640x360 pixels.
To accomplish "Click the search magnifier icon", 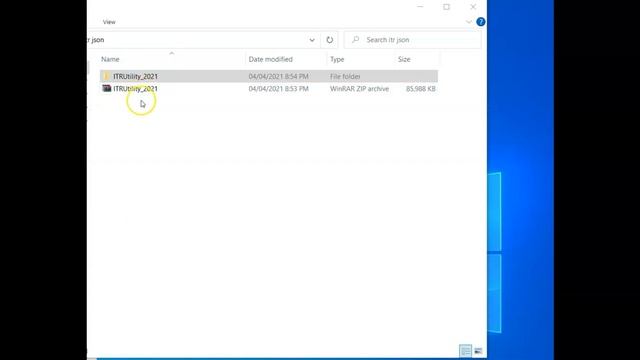I will coord(356,40).
